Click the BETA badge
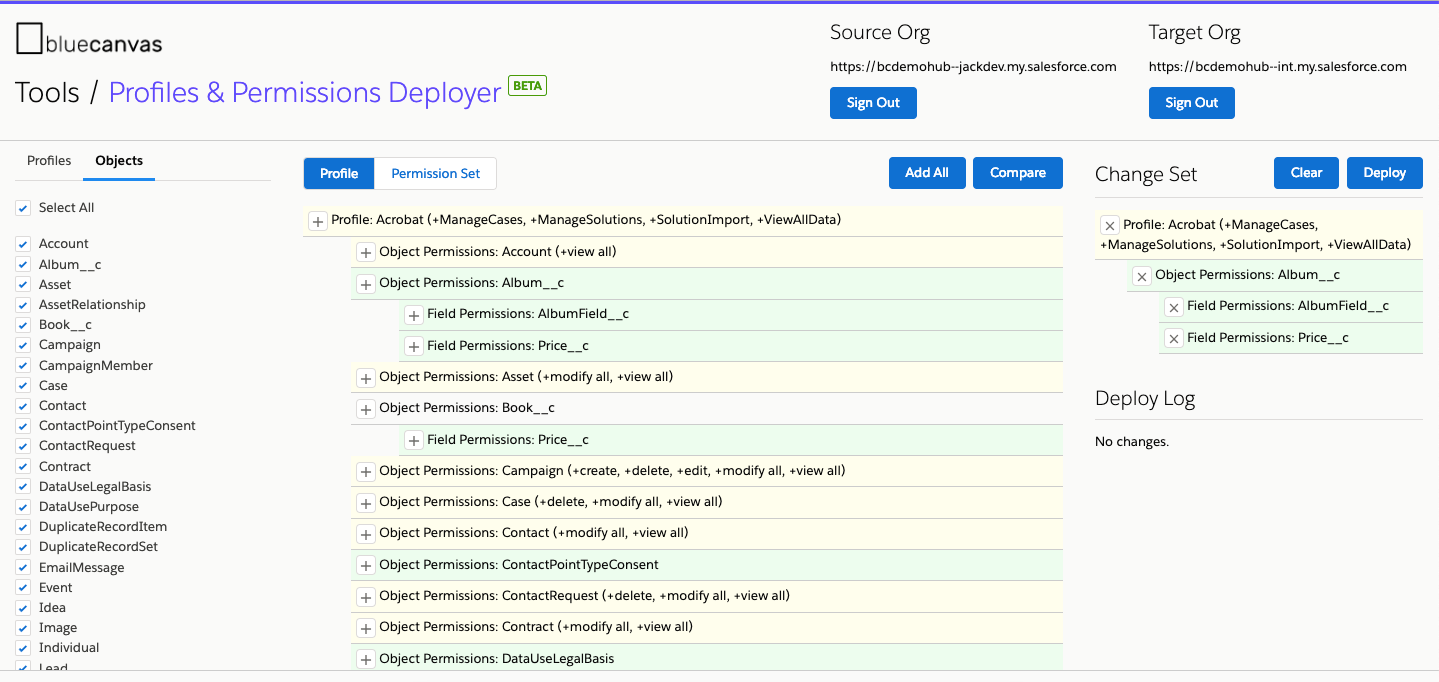Image resolution: width=1439 pixels, height=682 pixels. tap(527, 86)
